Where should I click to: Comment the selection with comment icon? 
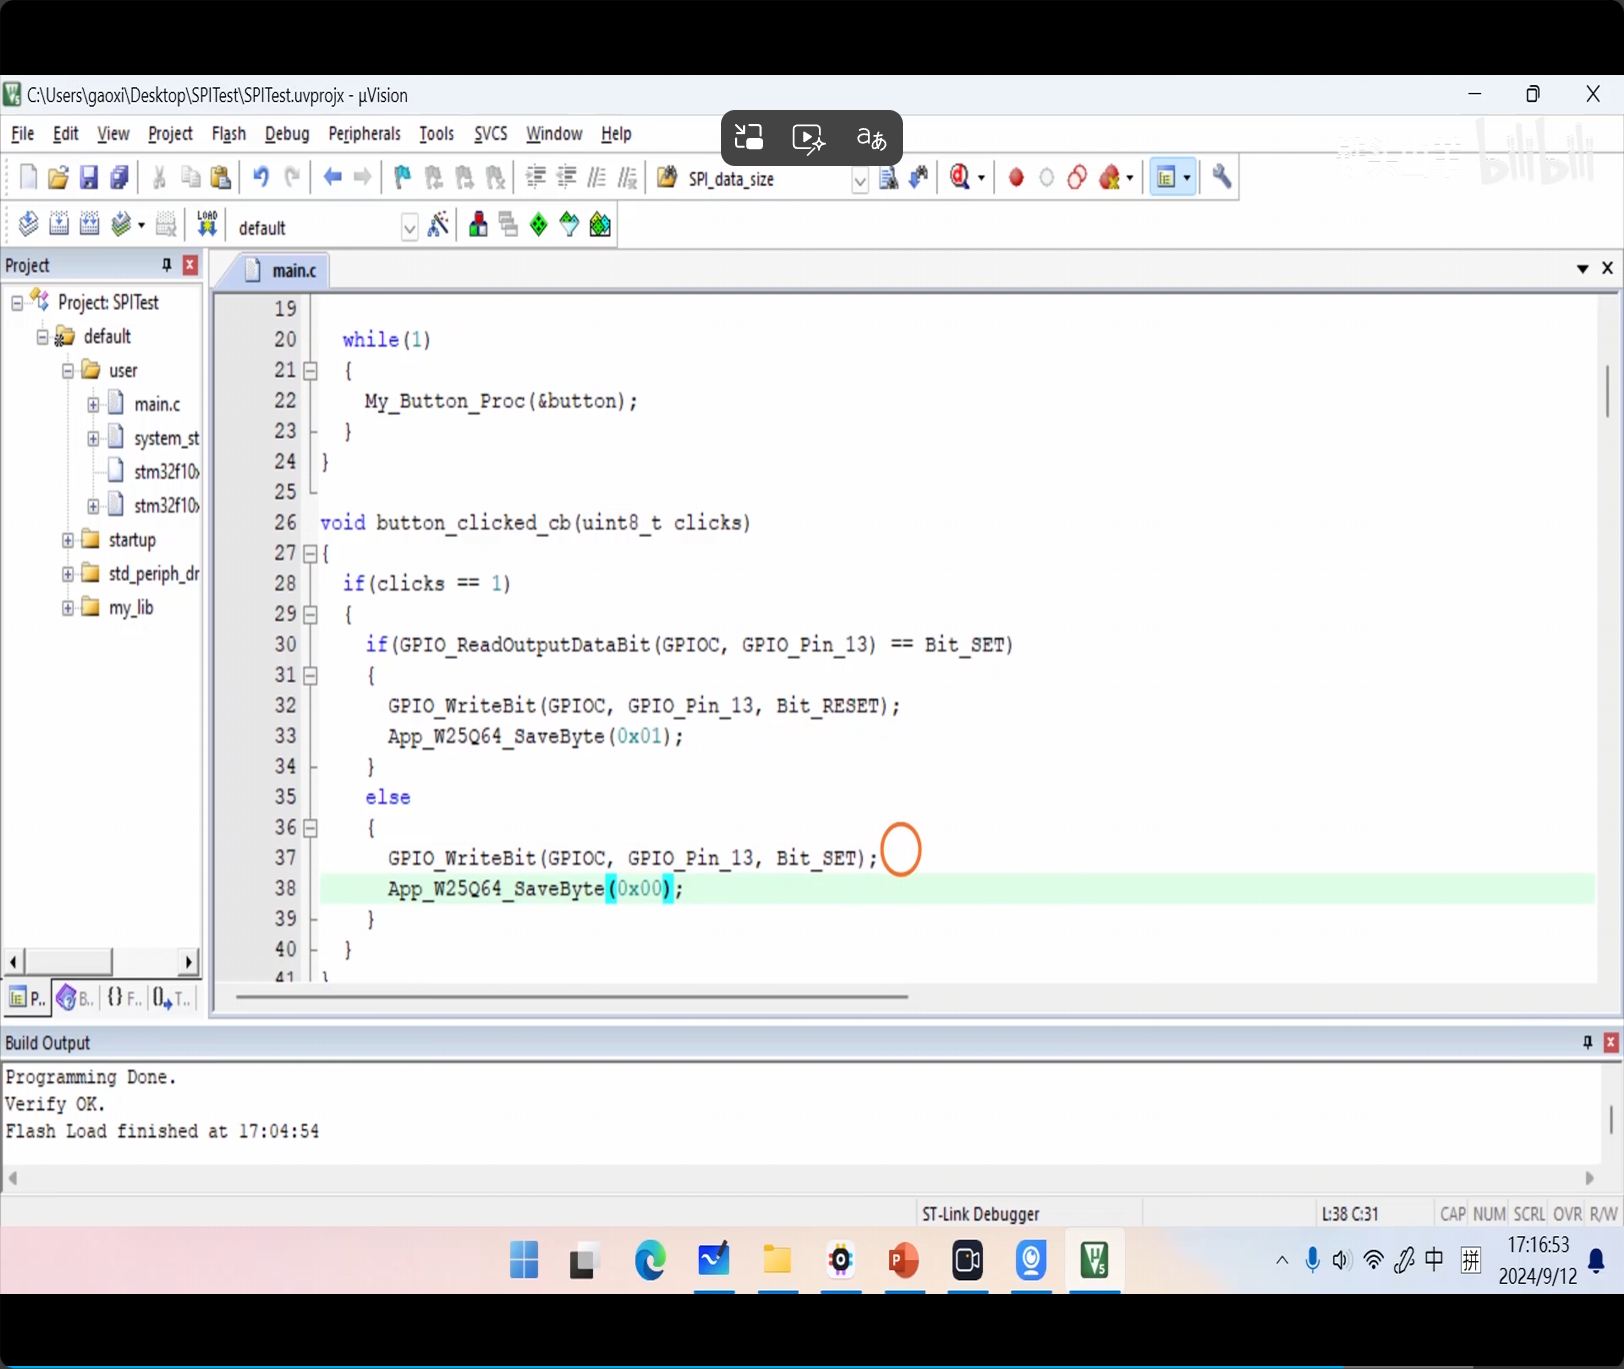[x=597, y=178]
